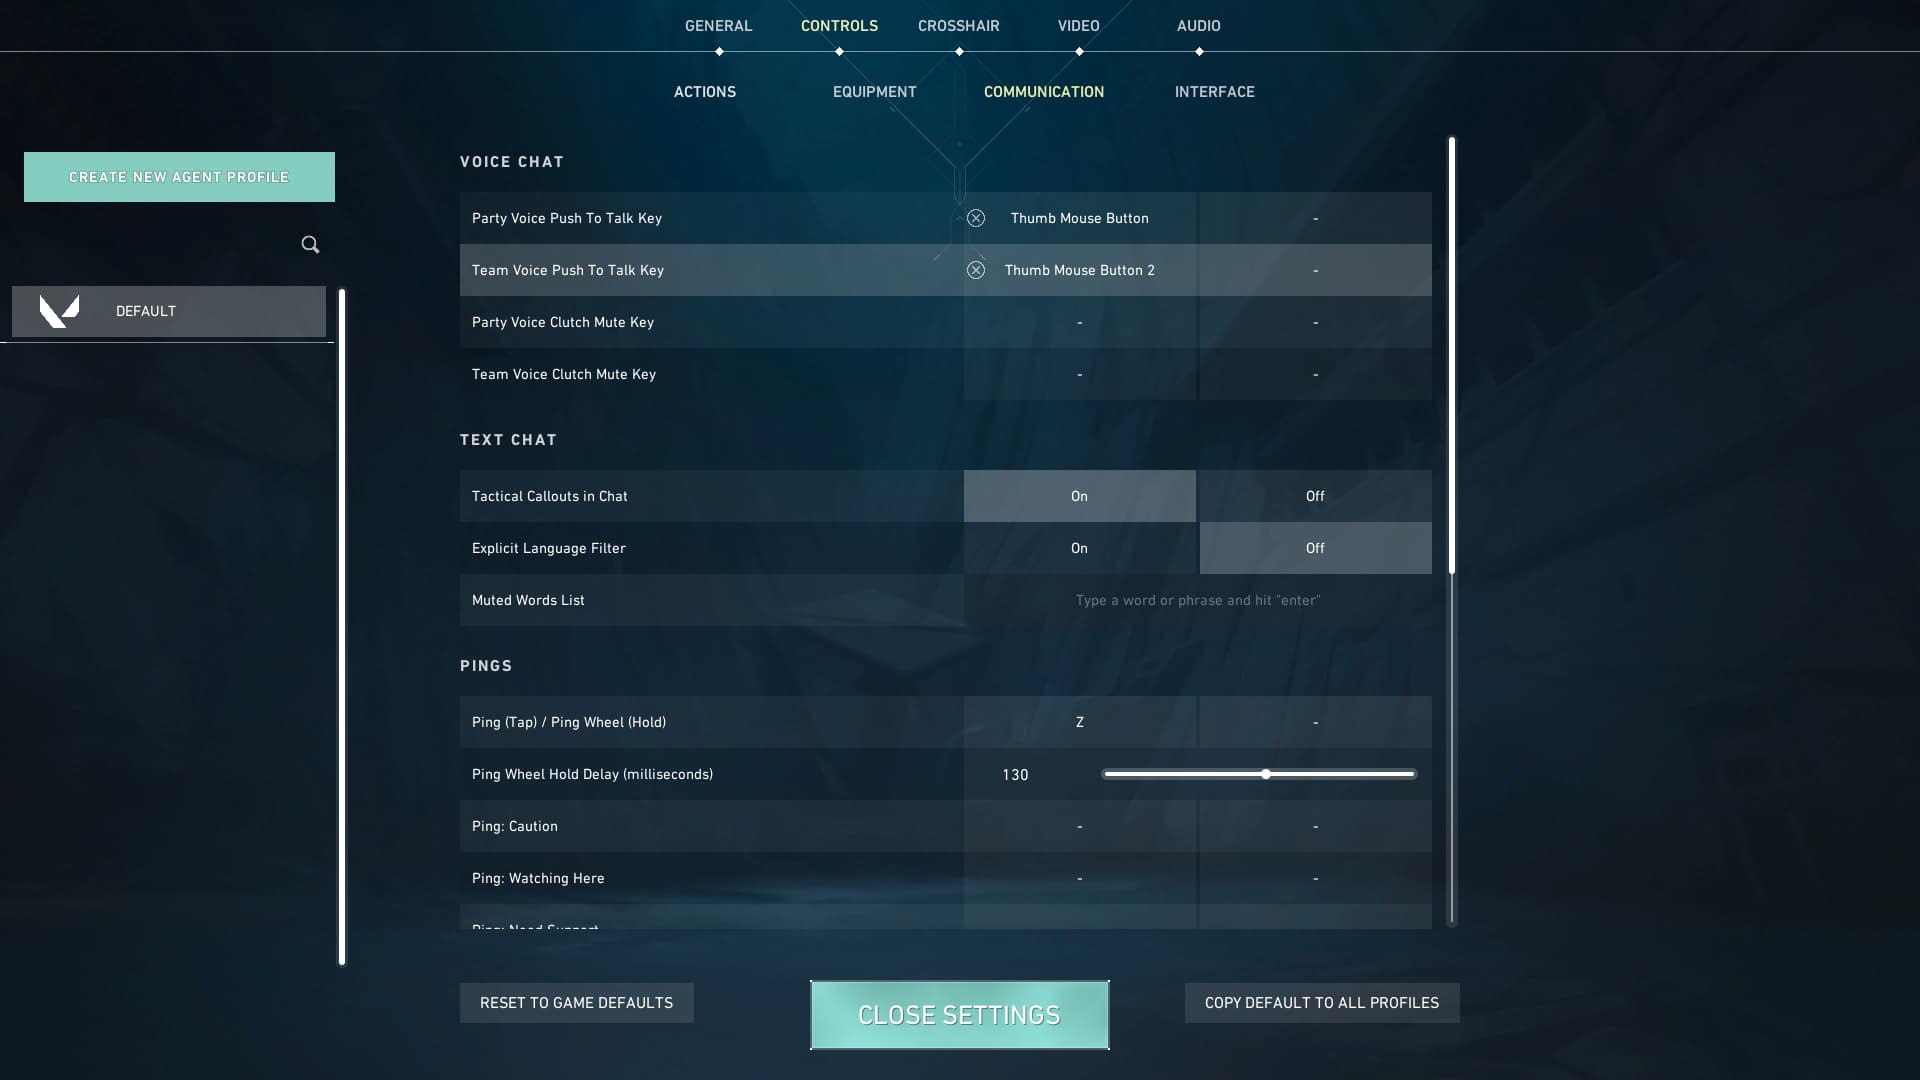The height and width of the screenshot is (1080, 1920).
Task: Click RESET TO GAME DEFAULTS button
Action: tap(576, 1002)
